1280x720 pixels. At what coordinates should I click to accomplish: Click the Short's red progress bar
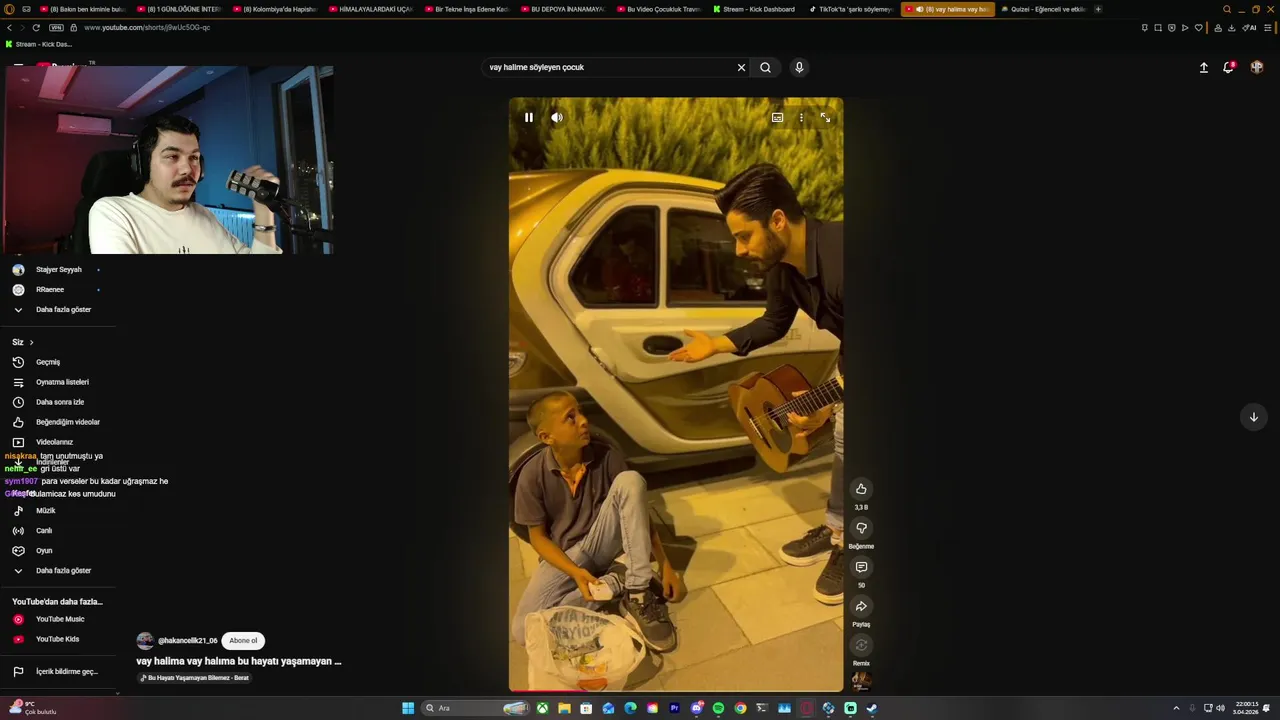(x=548, y=690)
